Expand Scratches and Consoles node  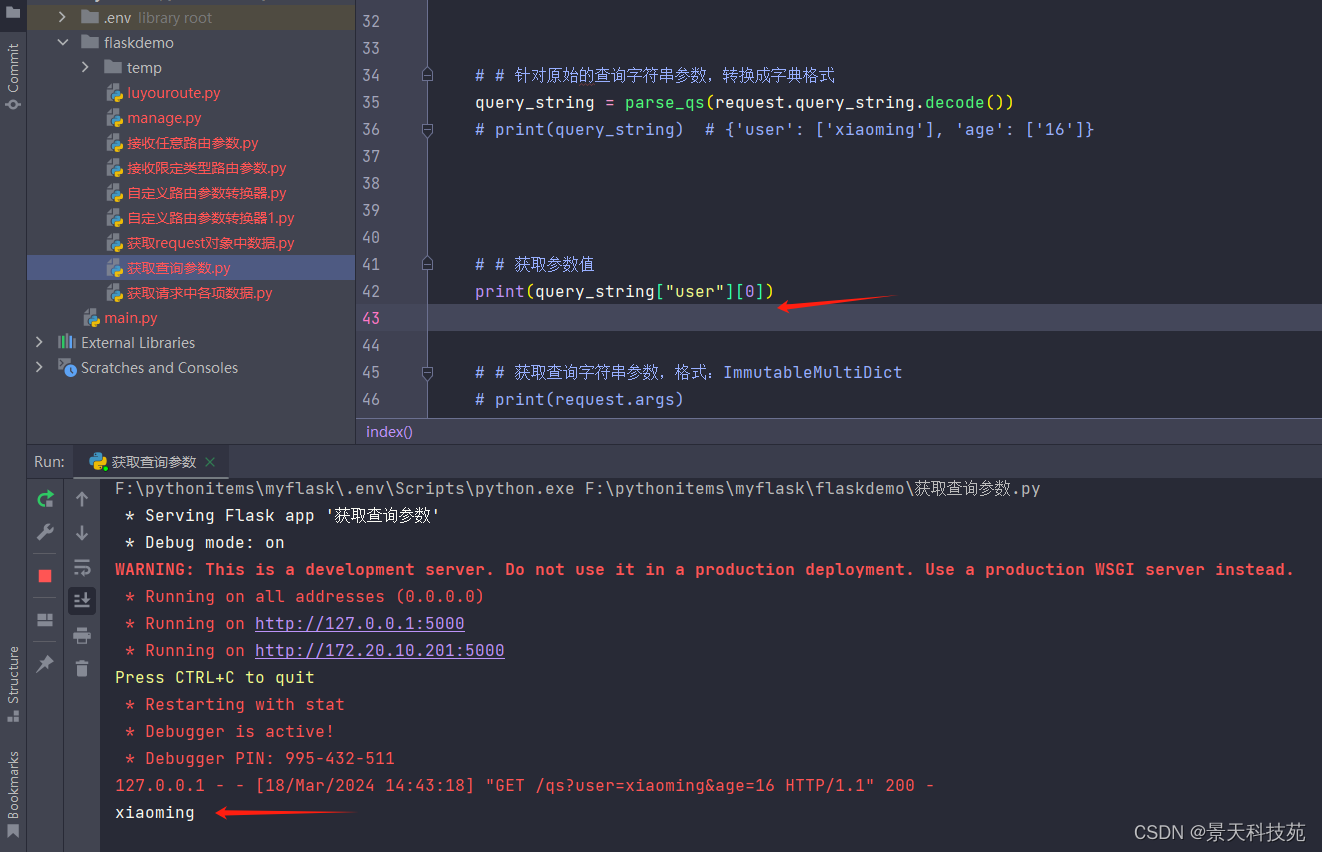point(39,367)
